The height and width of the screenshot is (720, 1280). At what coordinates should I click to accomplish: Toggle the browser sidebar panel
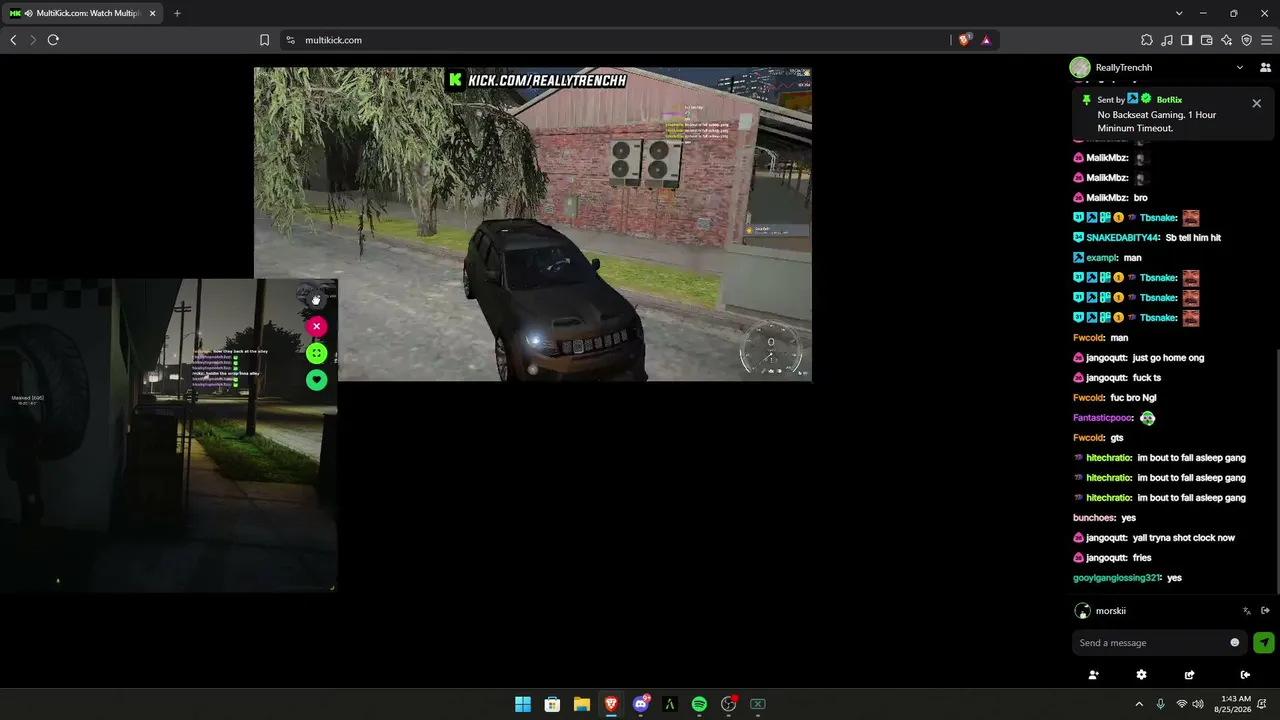1186,40
